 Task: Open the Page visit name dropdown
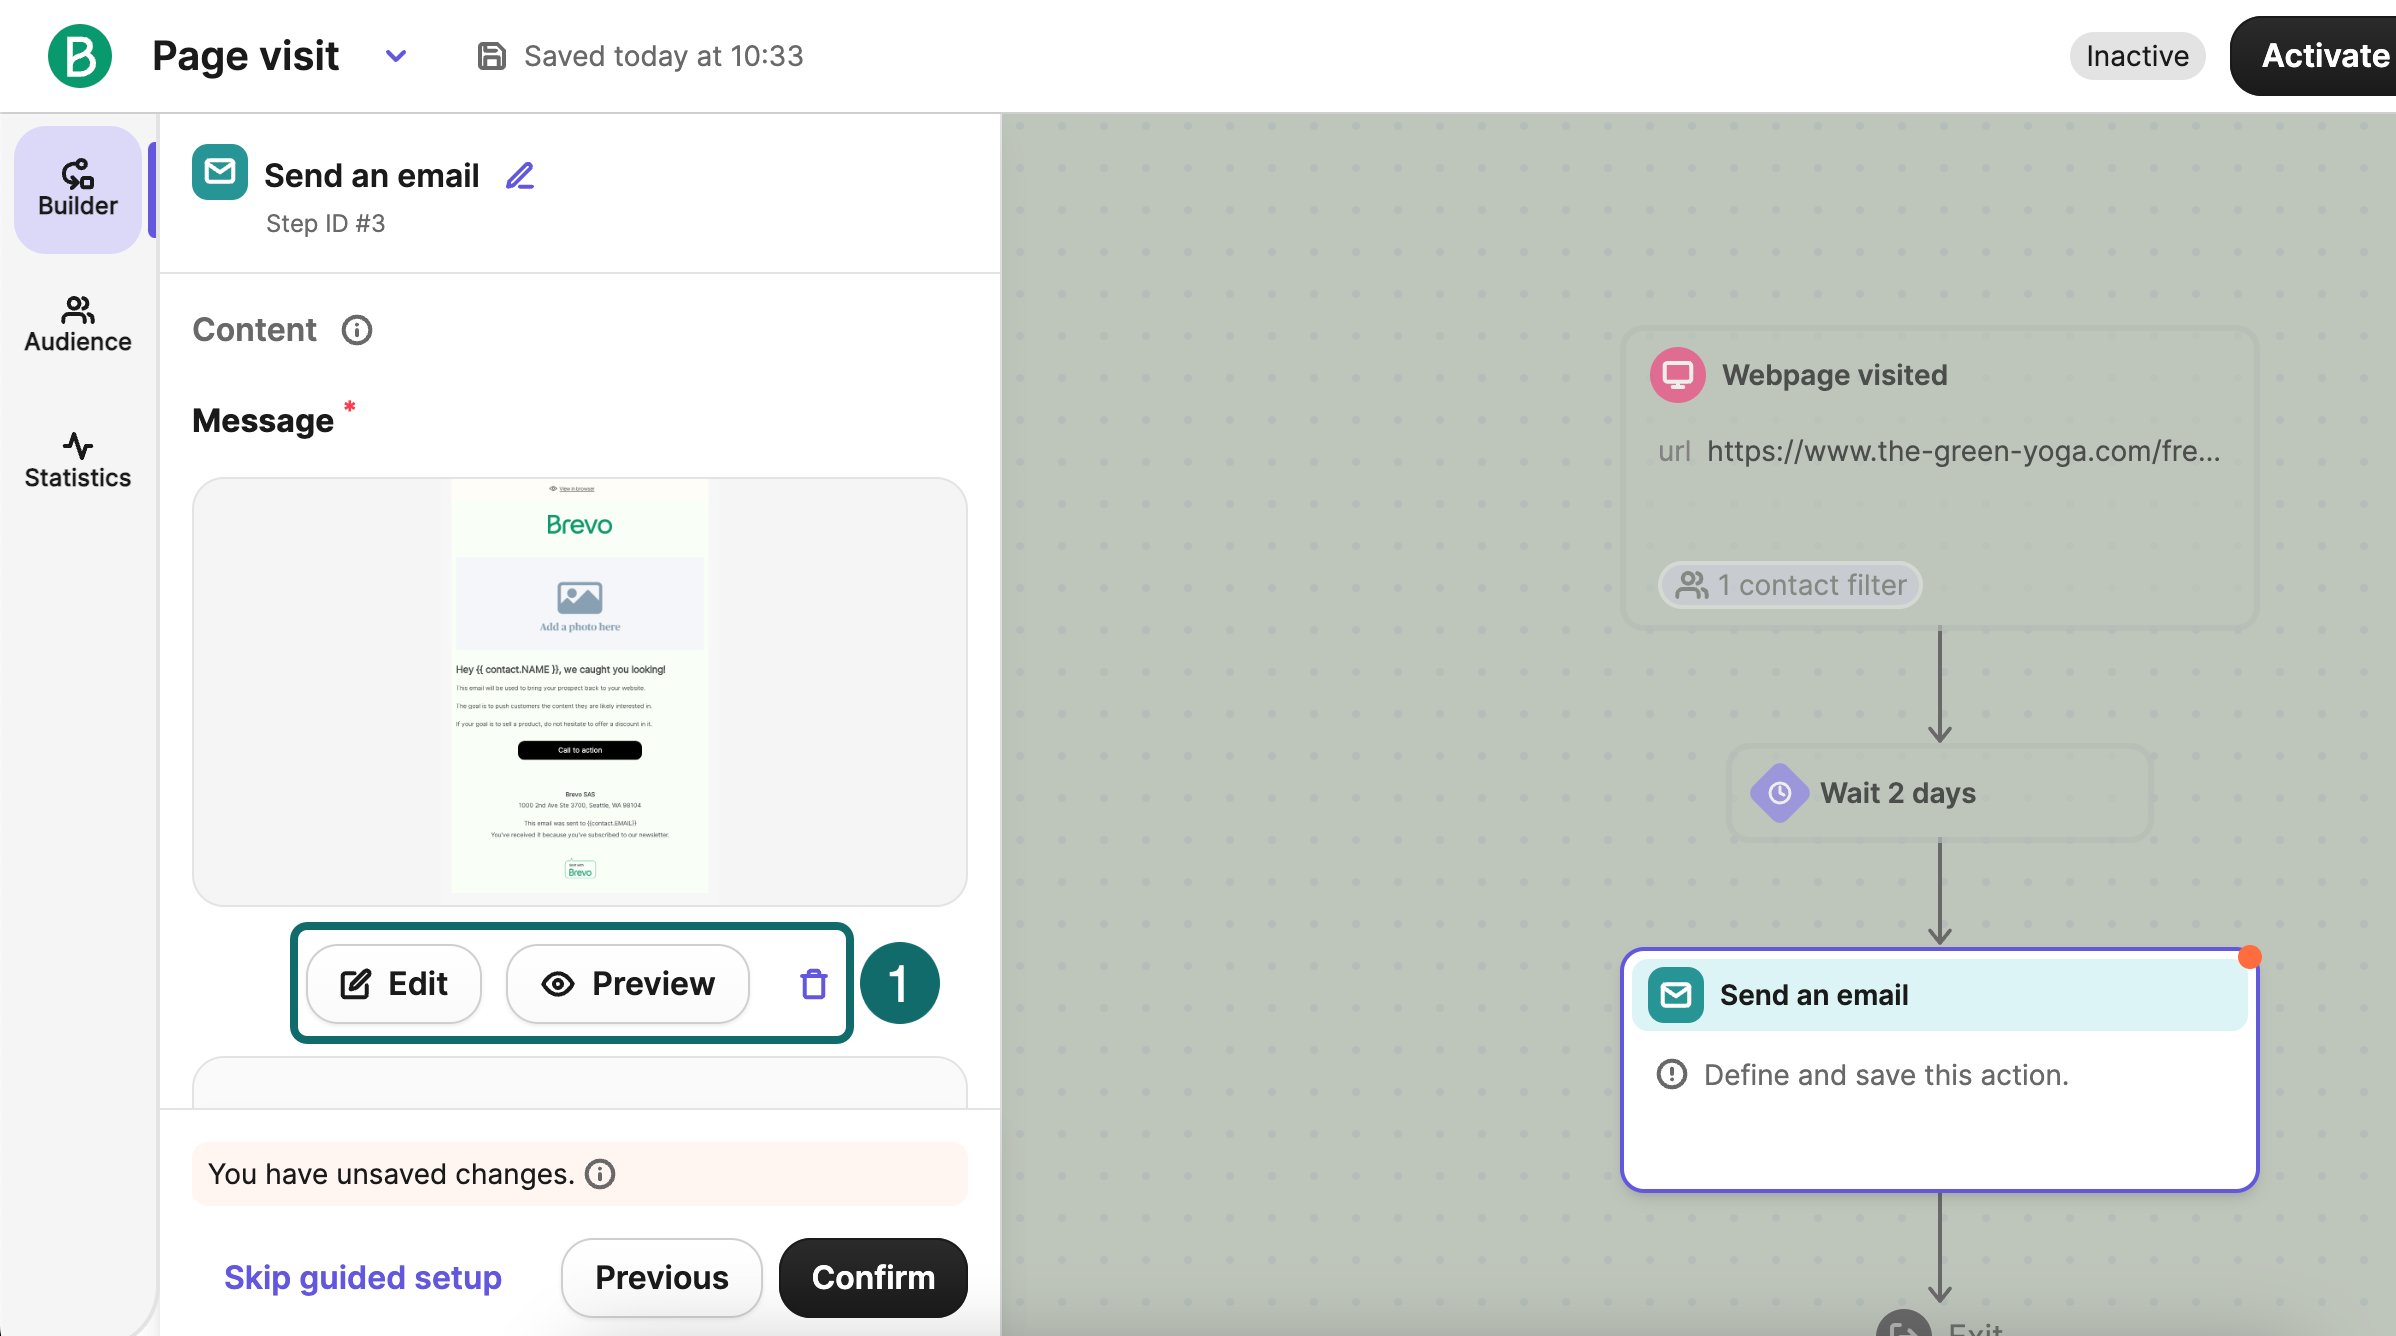coord(396,56)
